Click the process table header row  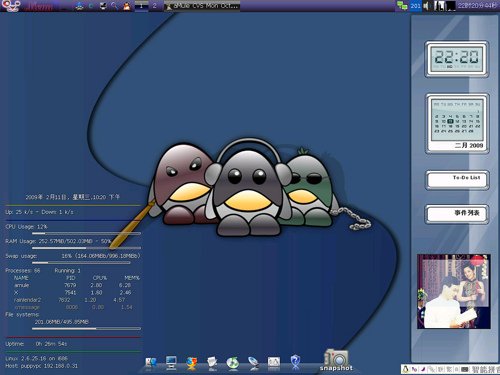[77, 278]
